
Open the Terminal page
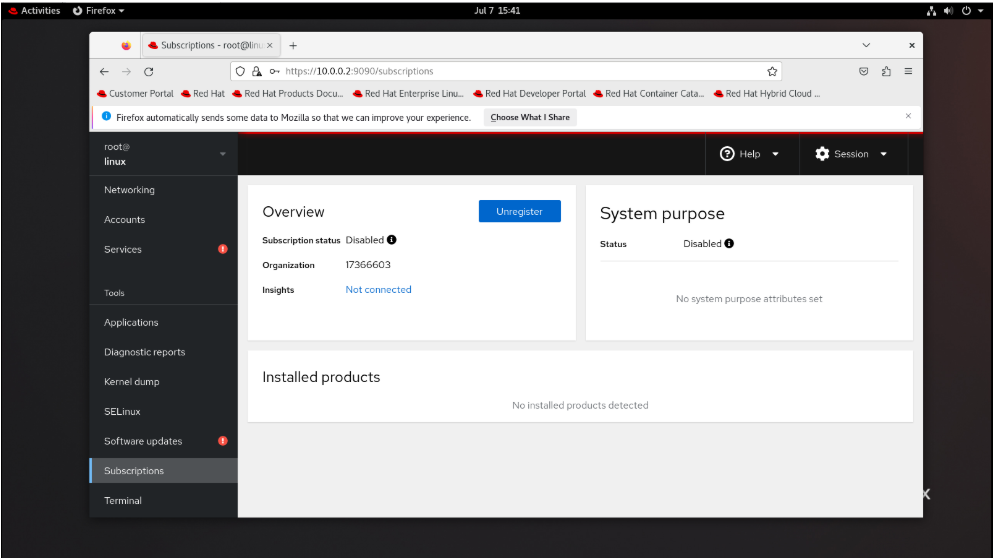click(x=123, y=501)
